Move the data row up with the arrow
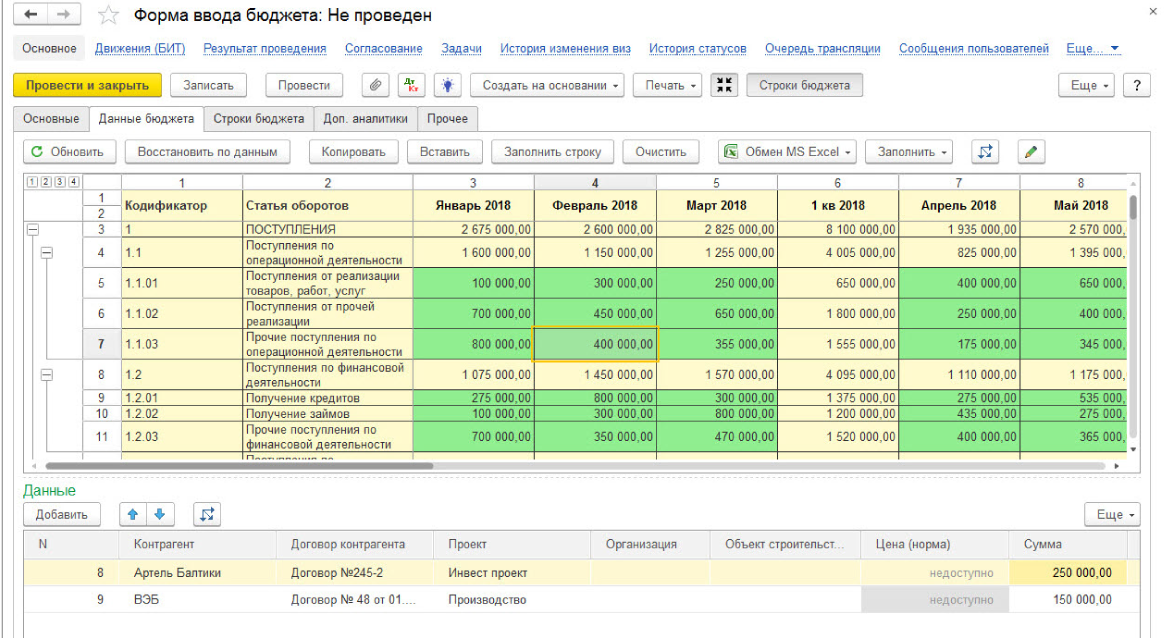This screenshot has width=1166, height=638. tap(133, 514)
